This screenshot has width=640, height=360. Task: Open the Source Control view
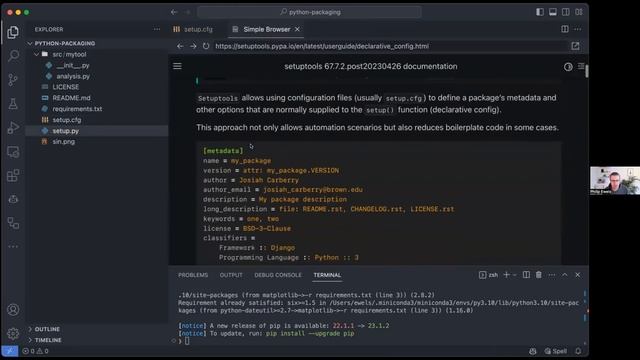tap(13, 80)
